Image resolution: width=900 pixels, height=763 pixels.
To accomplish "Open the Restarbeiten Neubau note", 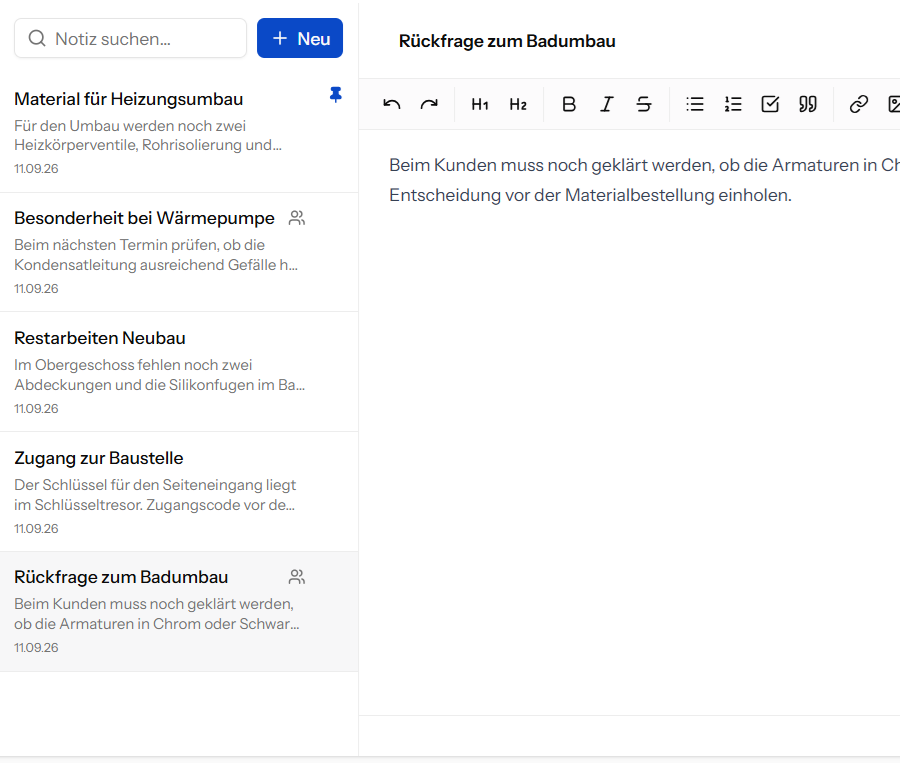I will coord(179,373).
